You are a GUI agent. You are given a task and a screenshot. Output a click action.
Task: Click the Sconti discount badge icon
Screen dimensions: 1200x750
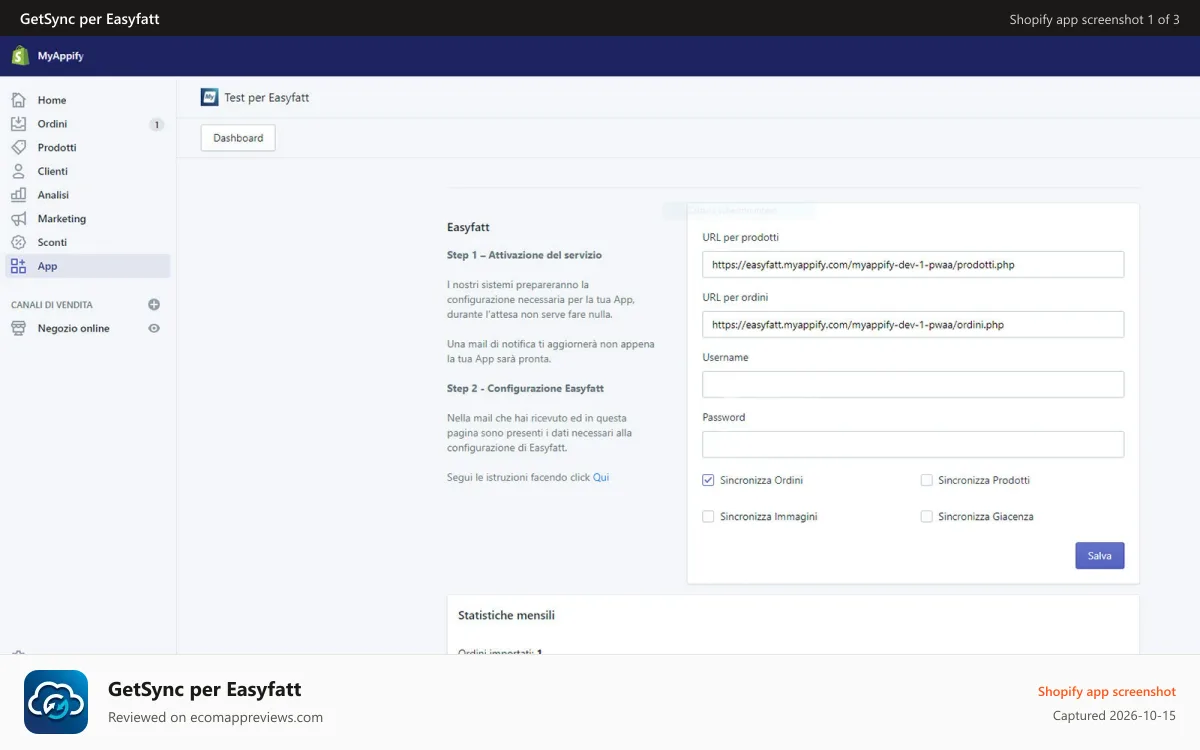[x=18, y=242]
